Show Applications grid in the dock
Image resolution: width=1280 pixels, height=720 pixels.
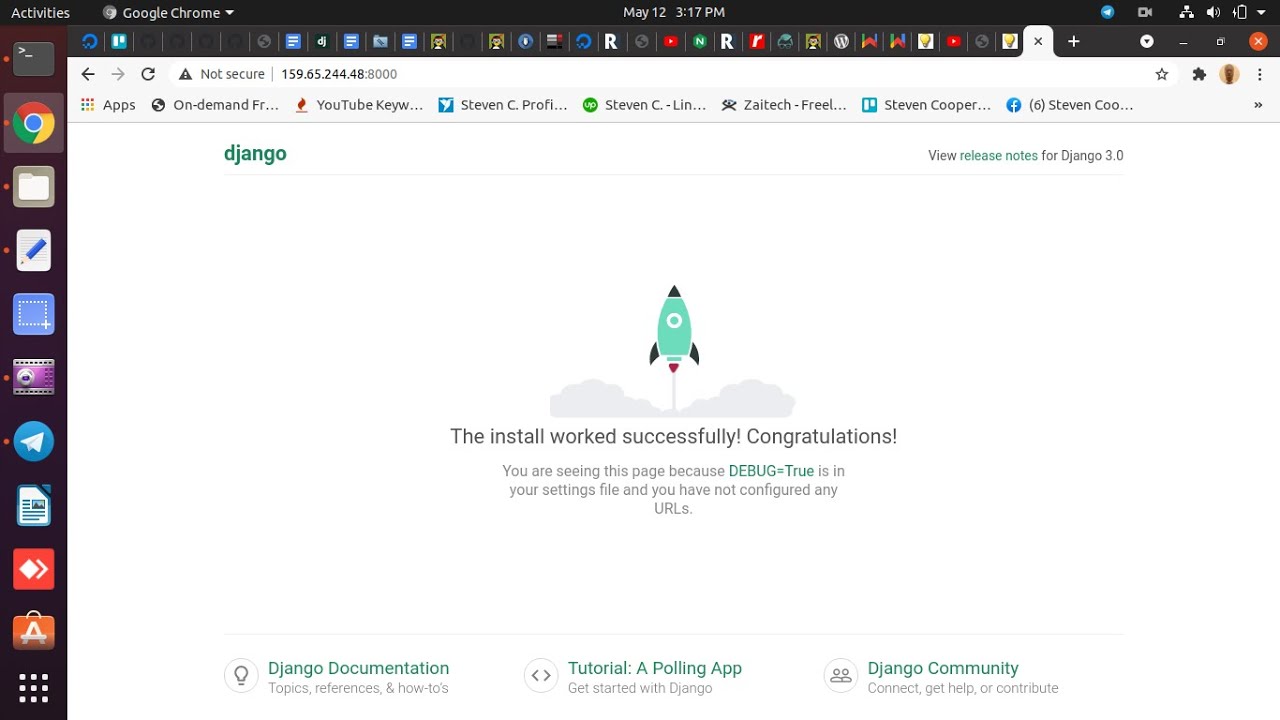tap(33, 687)
